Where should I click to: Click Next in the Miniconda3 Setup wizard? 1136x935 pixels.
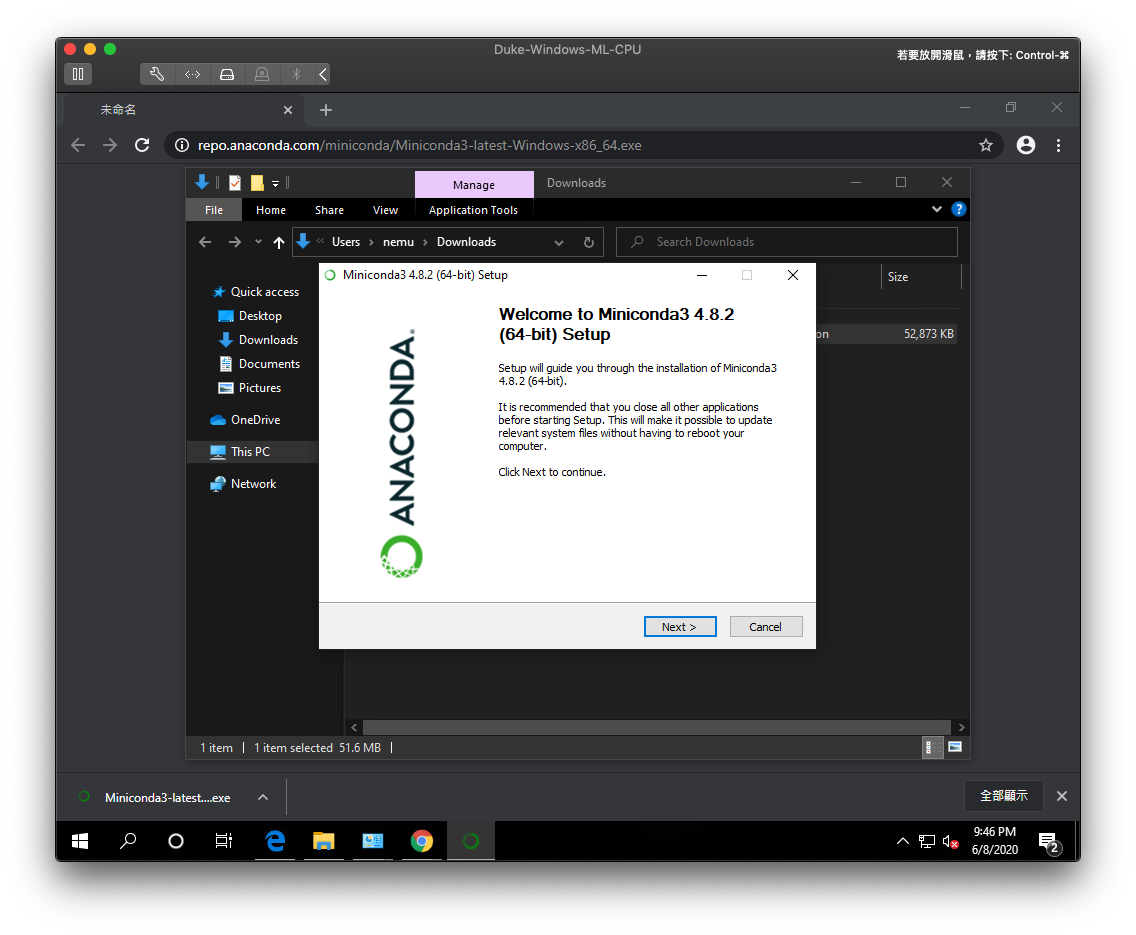tap(680, 626)
